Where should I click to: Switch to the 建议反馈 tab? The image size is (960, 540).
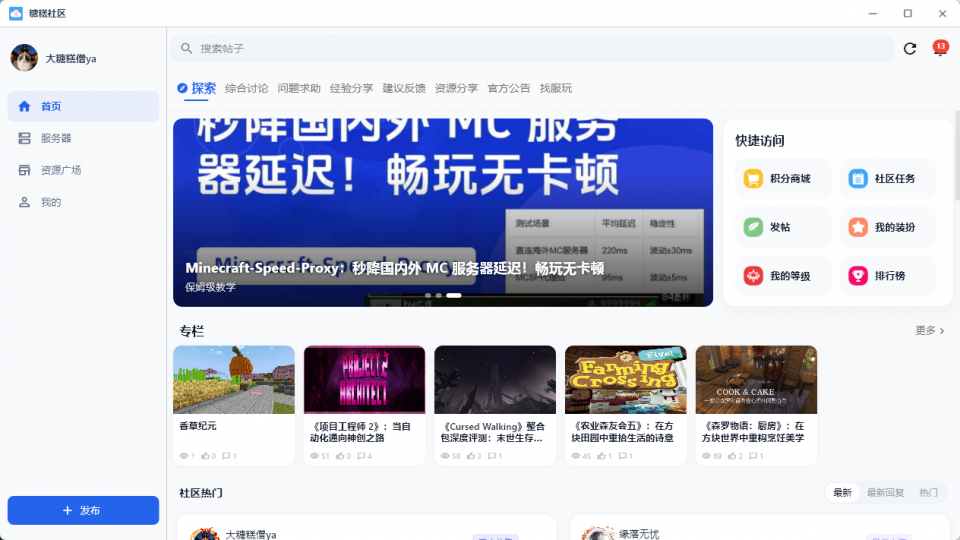tap(404, 88)
